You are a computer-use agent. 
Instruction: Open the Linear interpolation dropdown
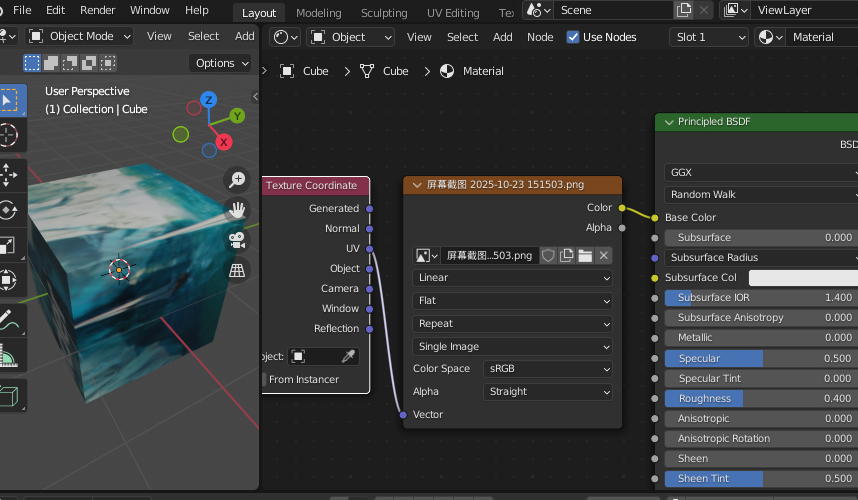click(x=512, y=278)
